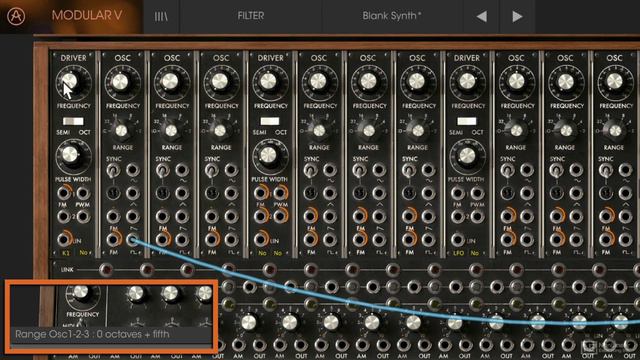Click square output jack on fifth OSC
Screen dimensions: 640x360
point(379,239)
